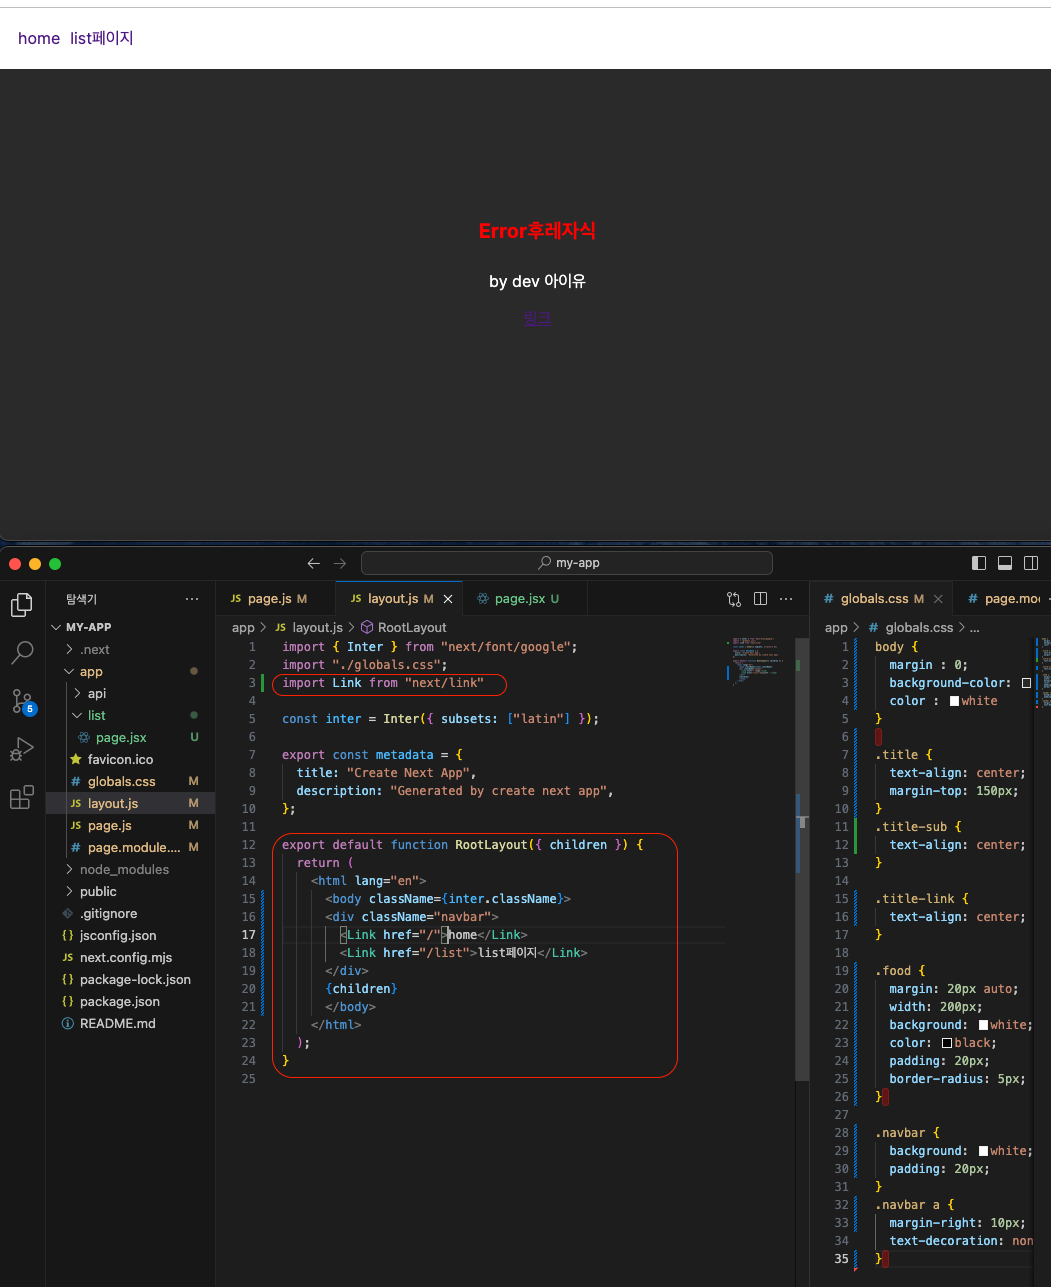Open package.json in the explorer
The width and height of the screenshot is (1051, 1287).
click(130, 1001)
